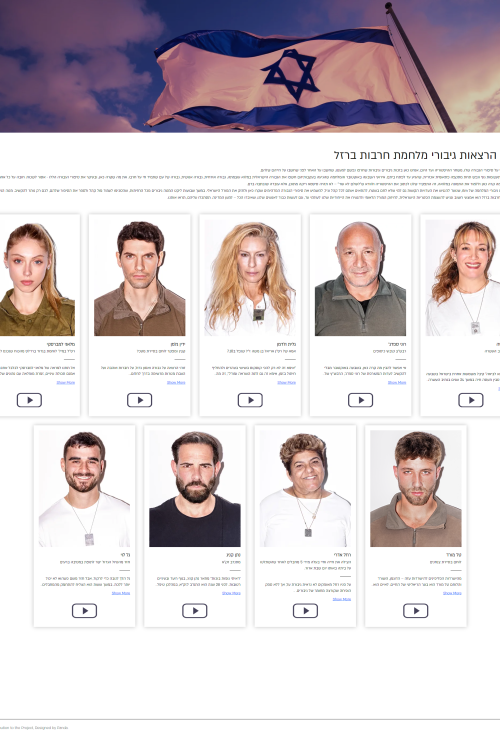Expand Show More on bald man card
Image resolution: width=500 pixels, height=750 pixels.
(397, 383)
